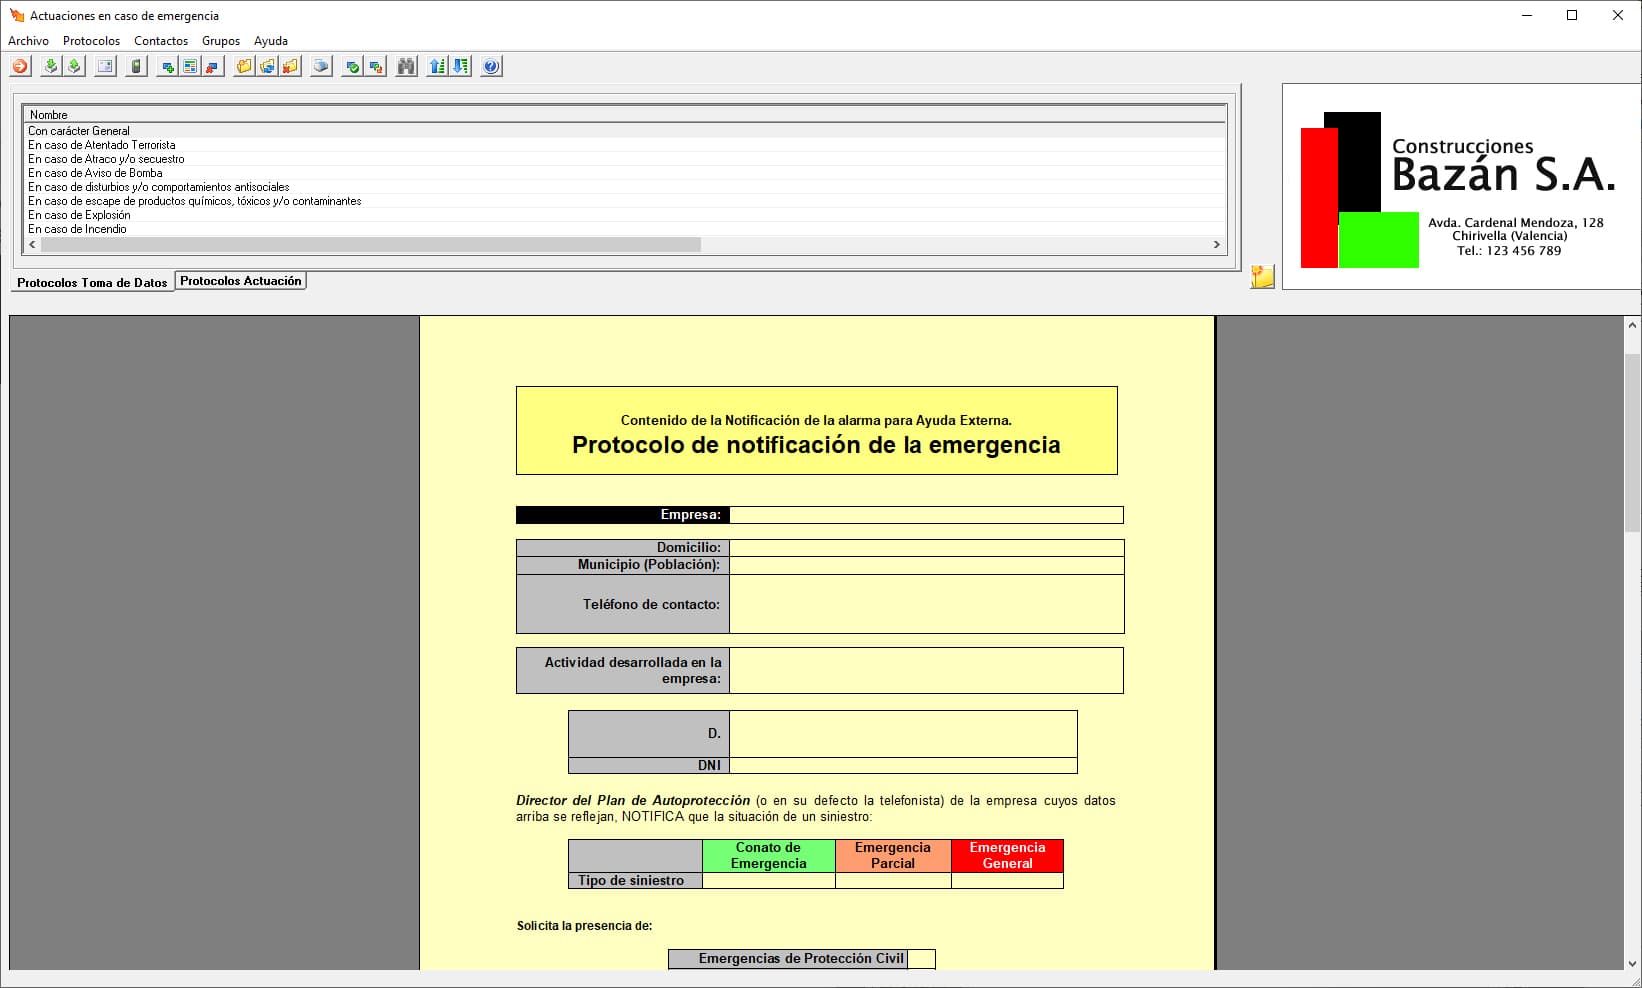Check the Emergencias de Protección Civil box
The height and width of the screenshot is (988, 1642).
[x=921, y=959]
